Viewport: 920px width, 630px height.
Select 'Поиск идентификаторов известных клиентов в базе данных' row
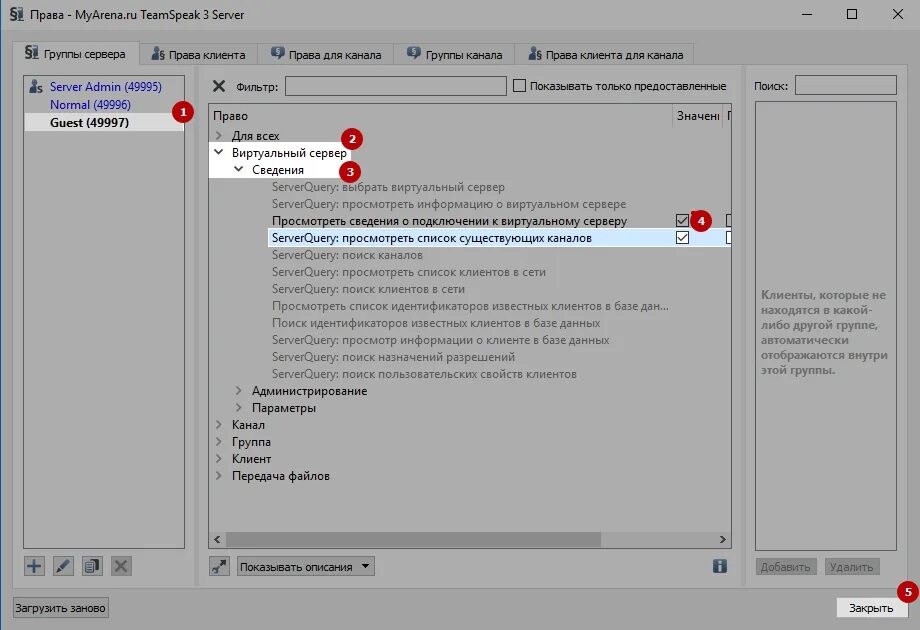(x=436, y=323)
